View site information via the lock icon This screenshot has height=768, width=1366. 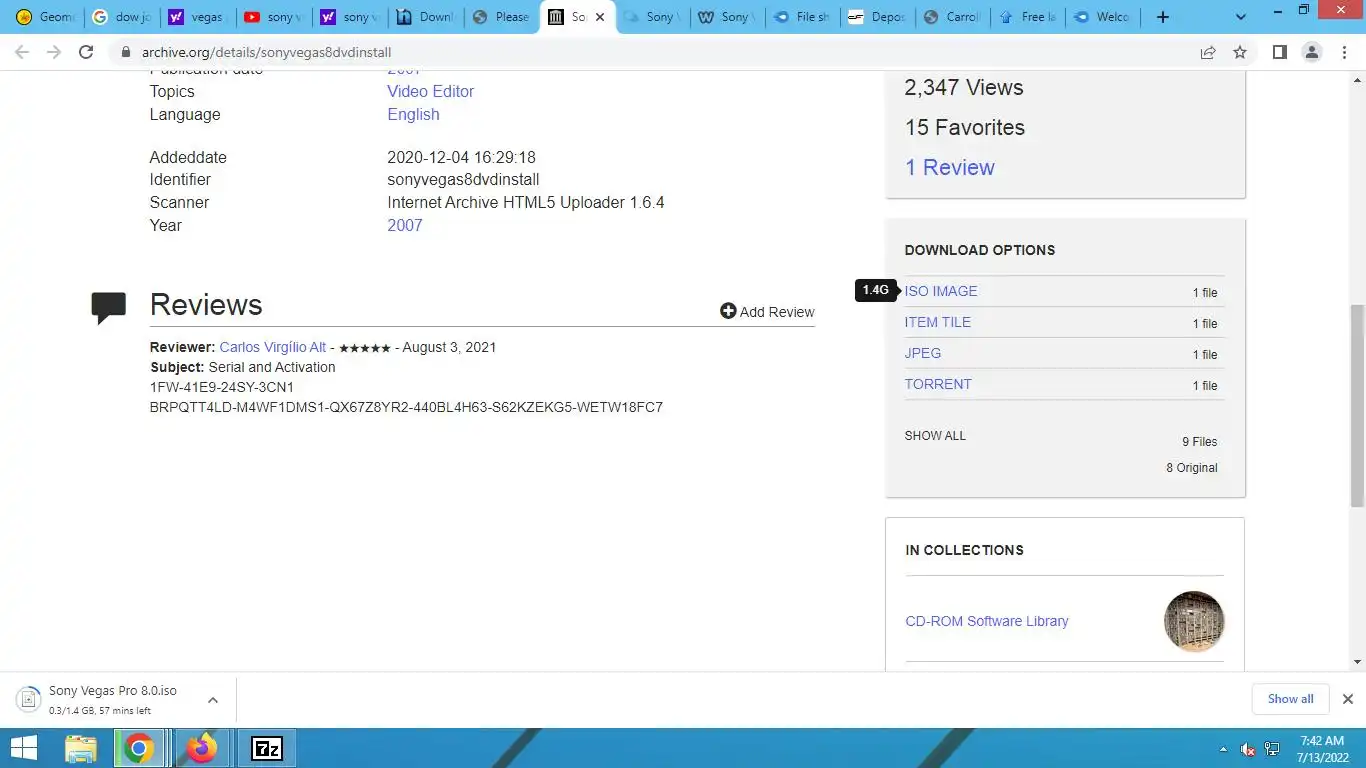[x=126, y=52]
